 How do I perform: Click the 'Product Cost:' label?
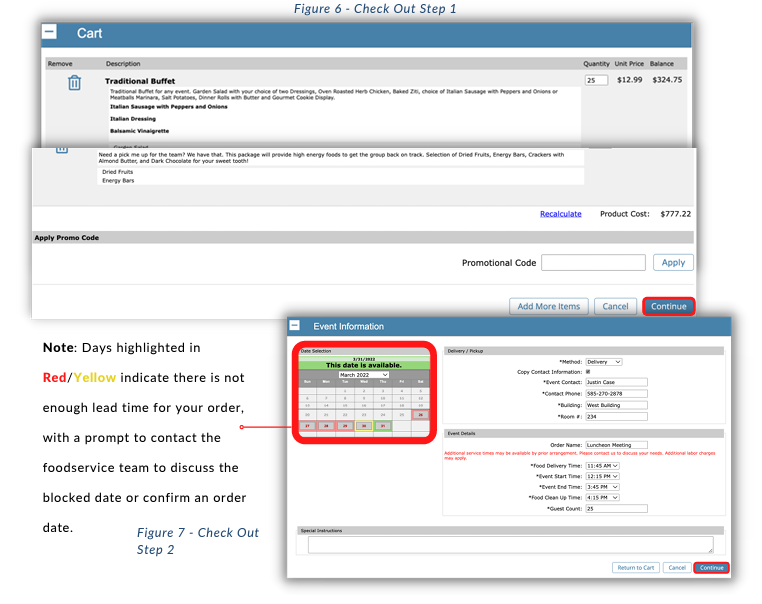pos(624,214)
